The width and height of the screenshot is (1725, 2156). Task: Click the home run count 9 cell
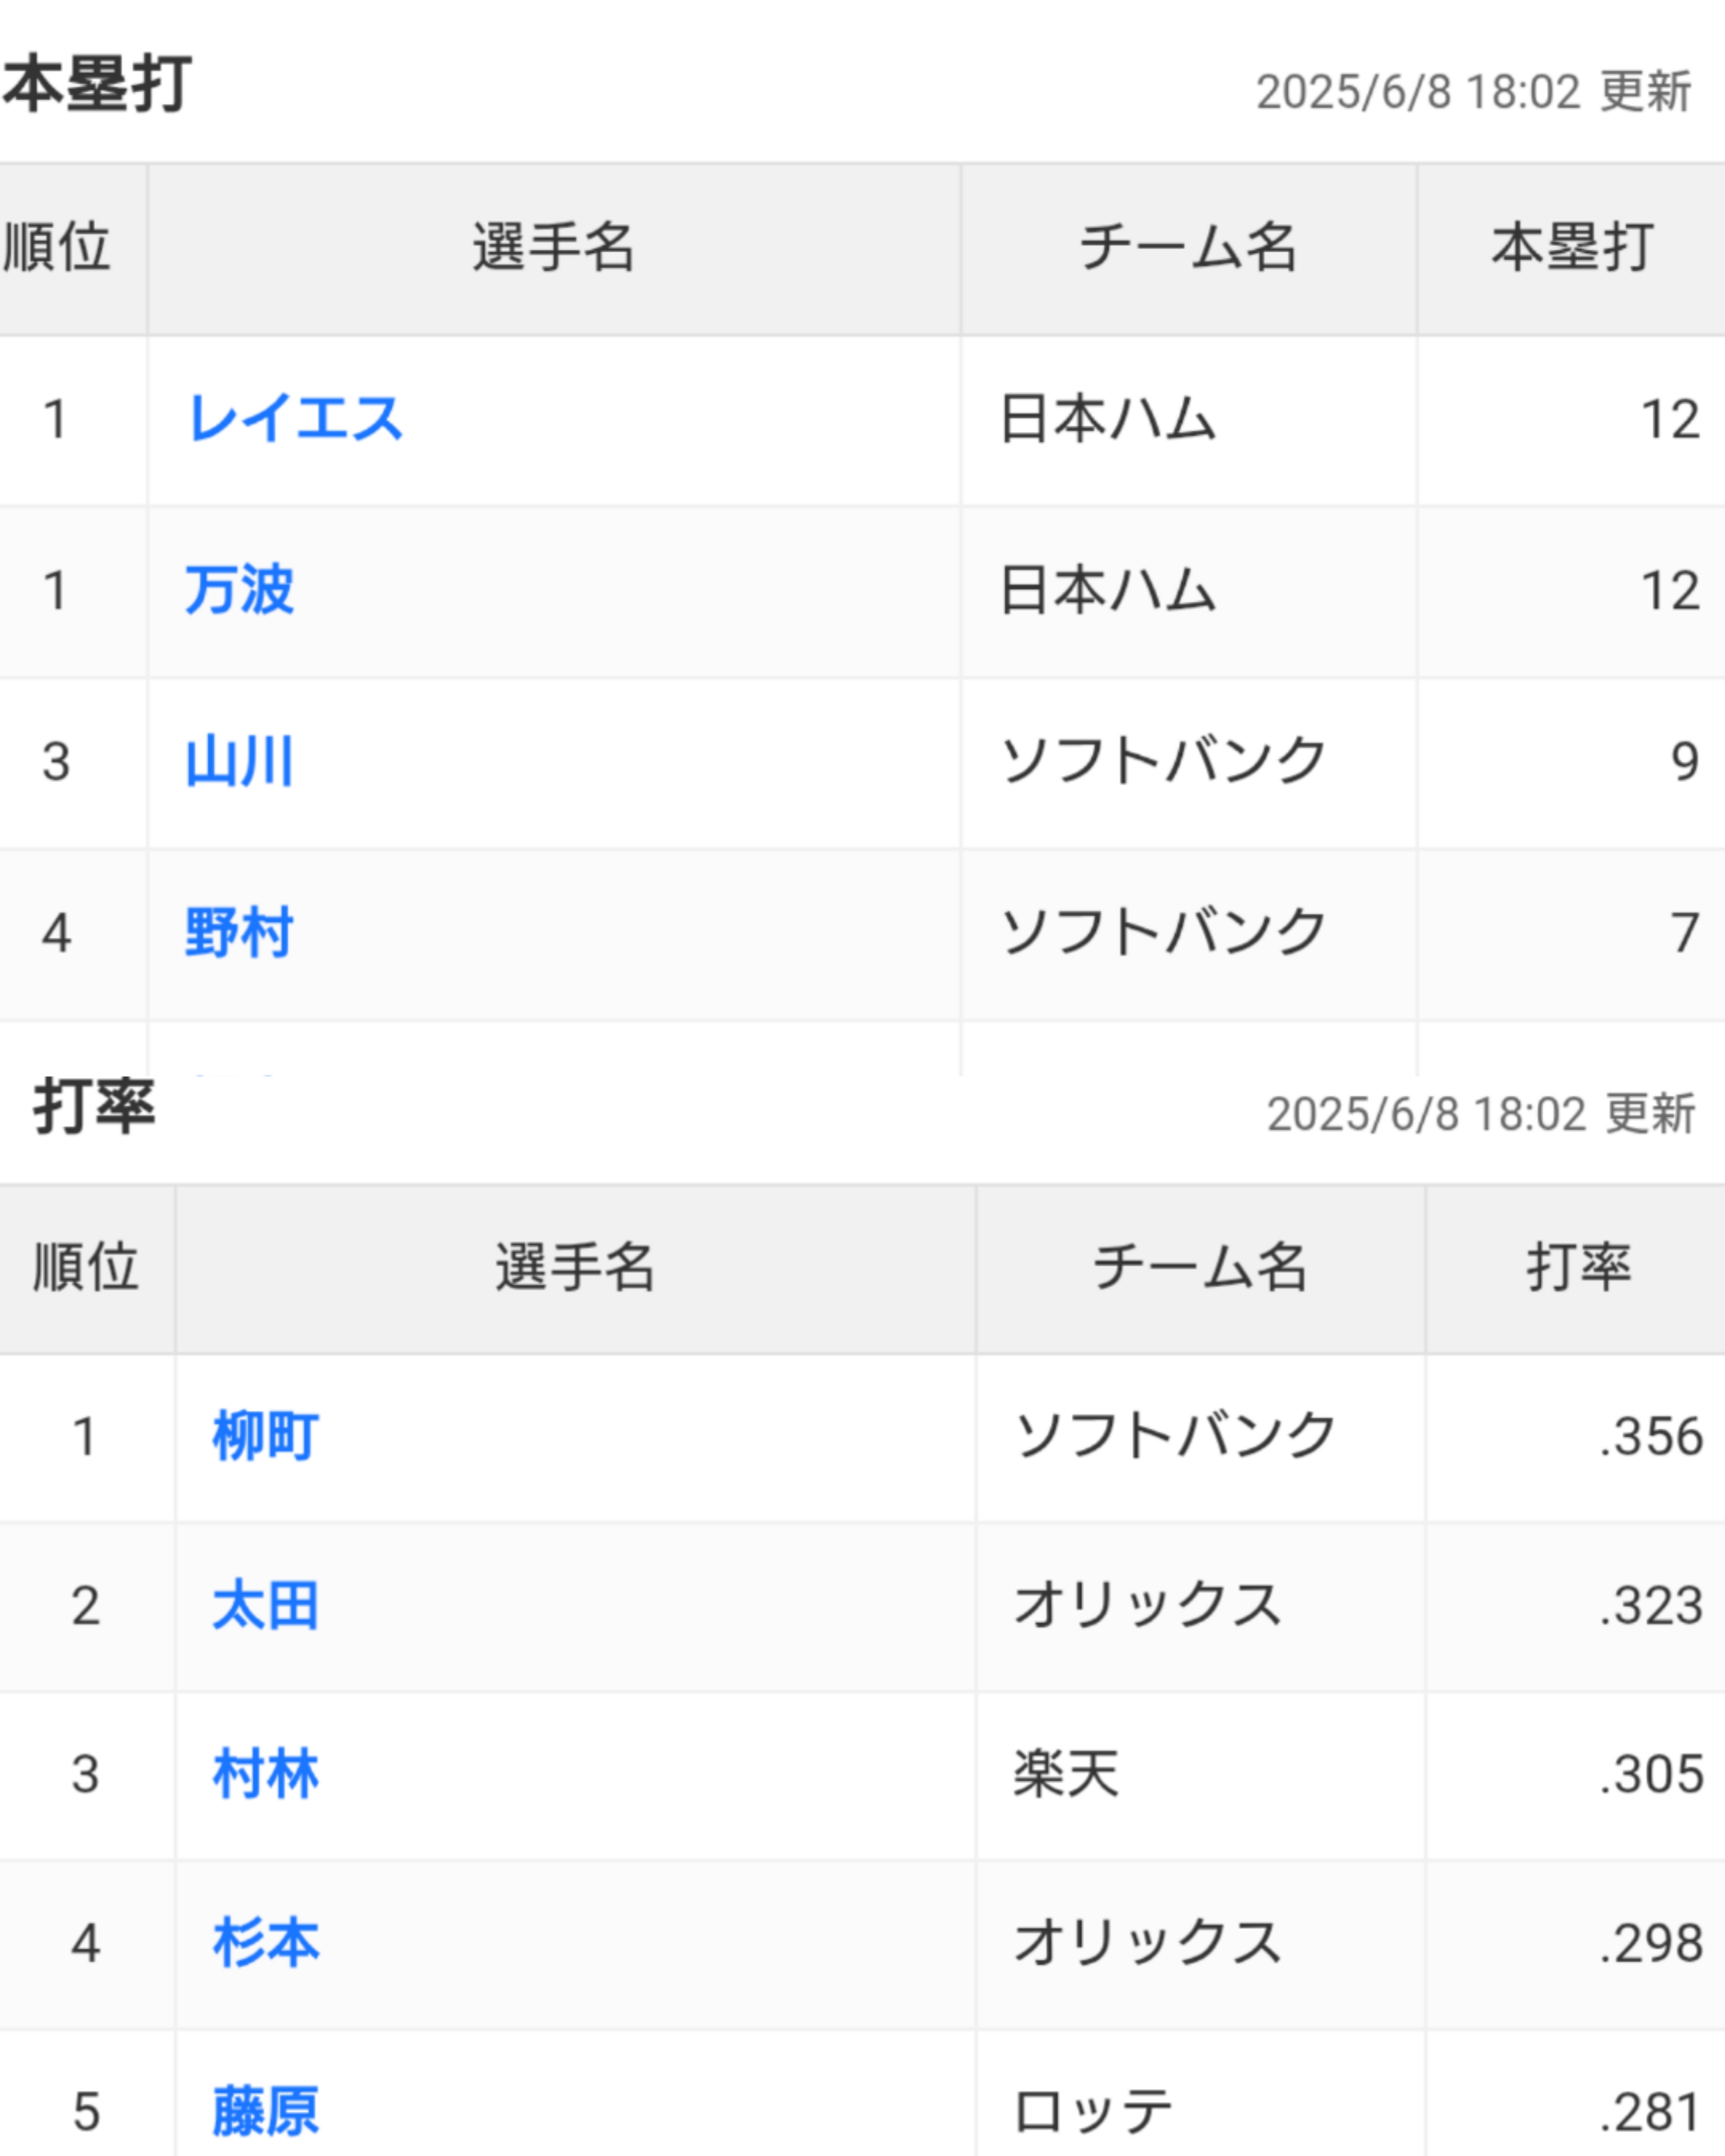pyautogui.click(x=1571, y=763)
